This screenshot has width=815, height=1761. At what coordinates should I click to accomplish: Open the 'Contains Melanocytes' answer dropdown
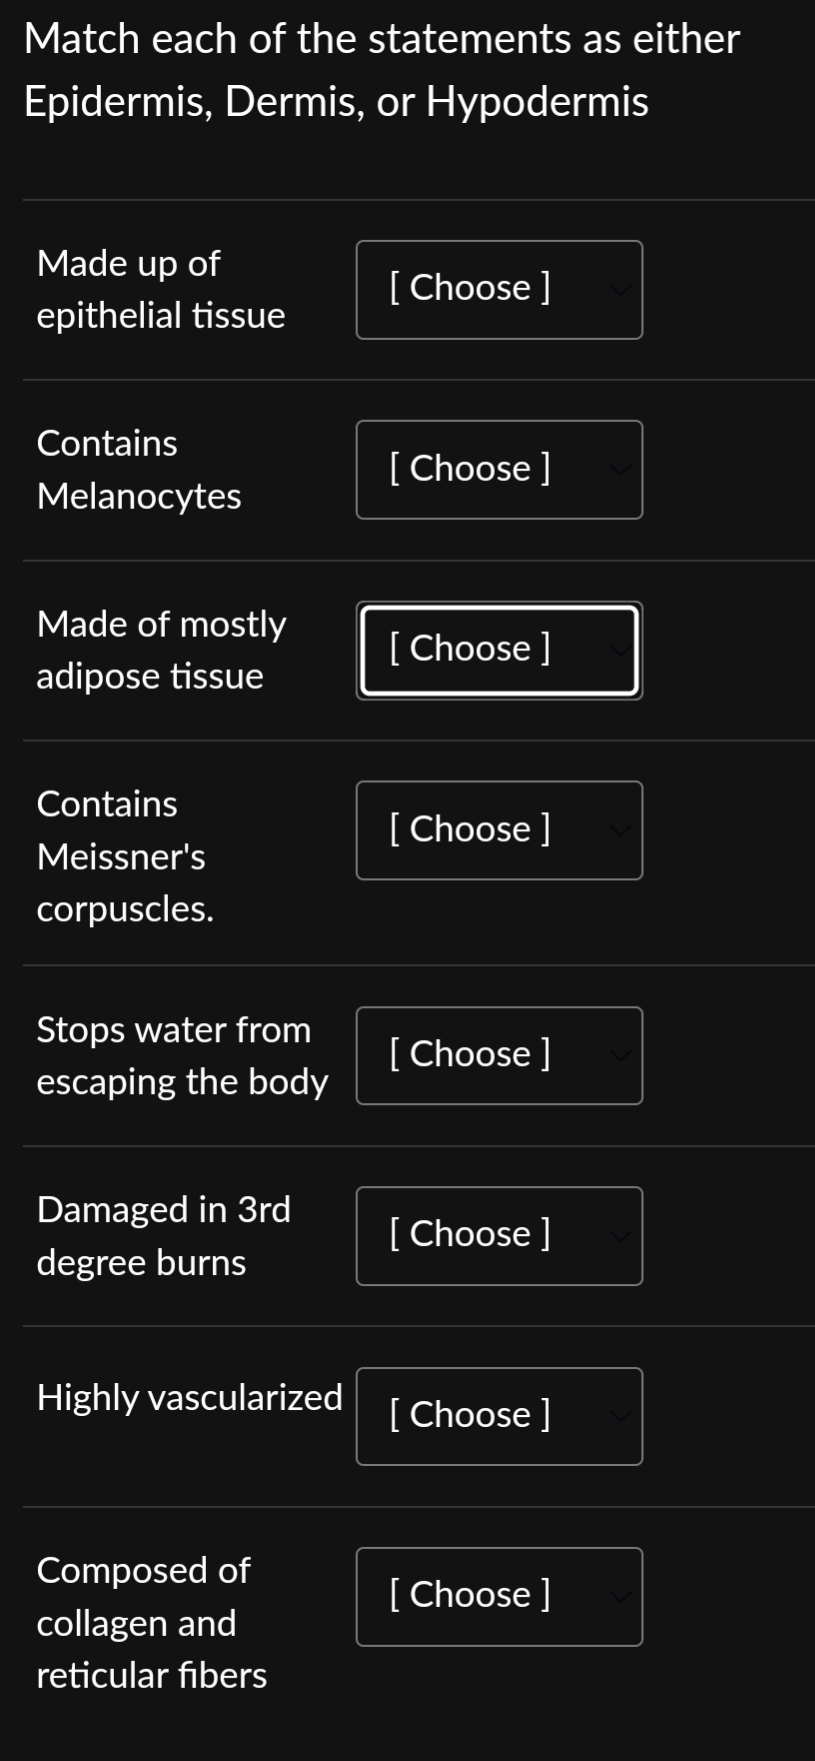coord(498,469)
